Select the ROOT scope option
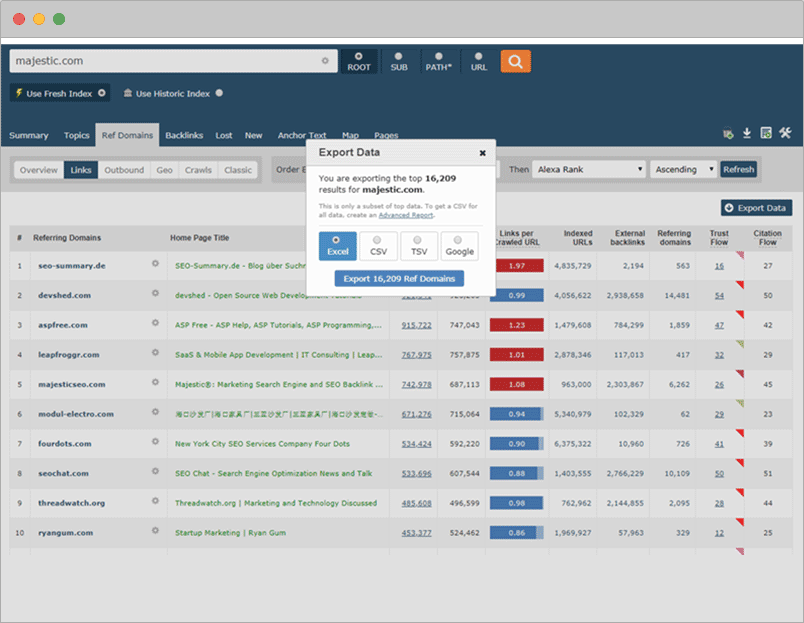 (359, 62)
